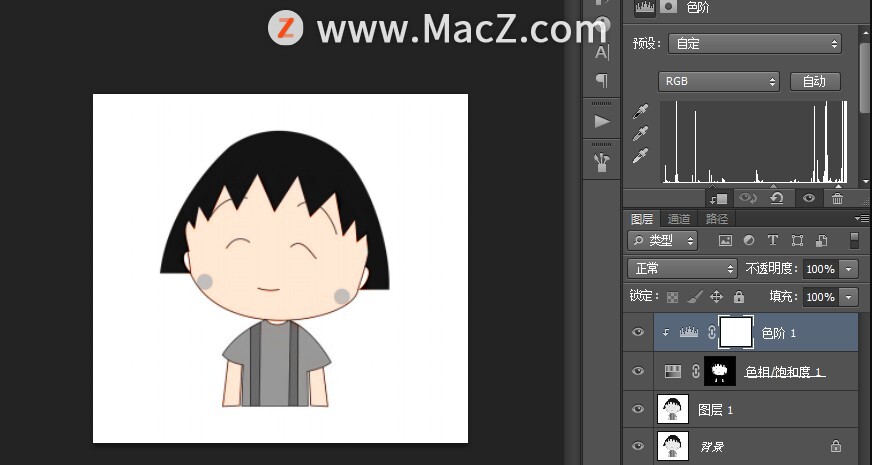Select the 背景 layer name
The height and width of the screenshot is (465, 872).
coord(712,447)
